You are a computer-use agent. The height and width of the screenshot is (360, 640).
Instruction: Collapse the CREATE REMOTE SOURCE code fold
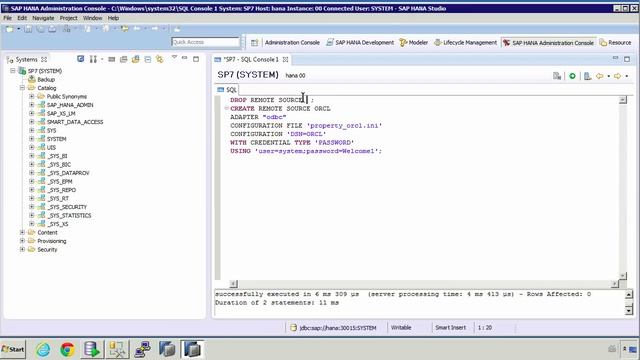[x=227, y=108]
